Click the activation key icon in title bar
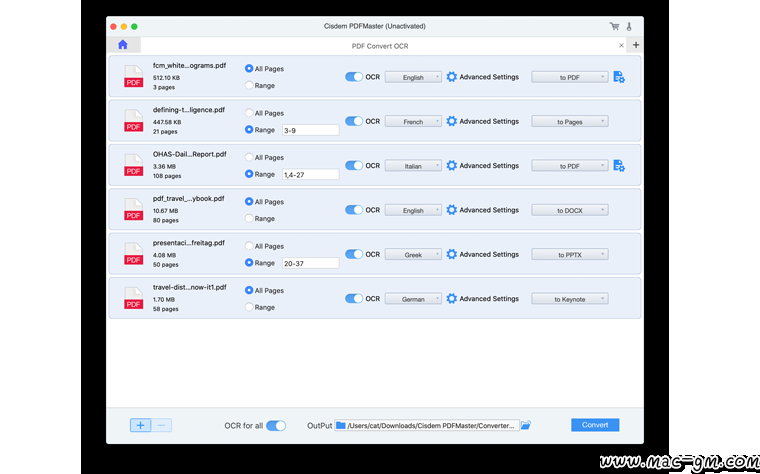 (x=629, y=26)
